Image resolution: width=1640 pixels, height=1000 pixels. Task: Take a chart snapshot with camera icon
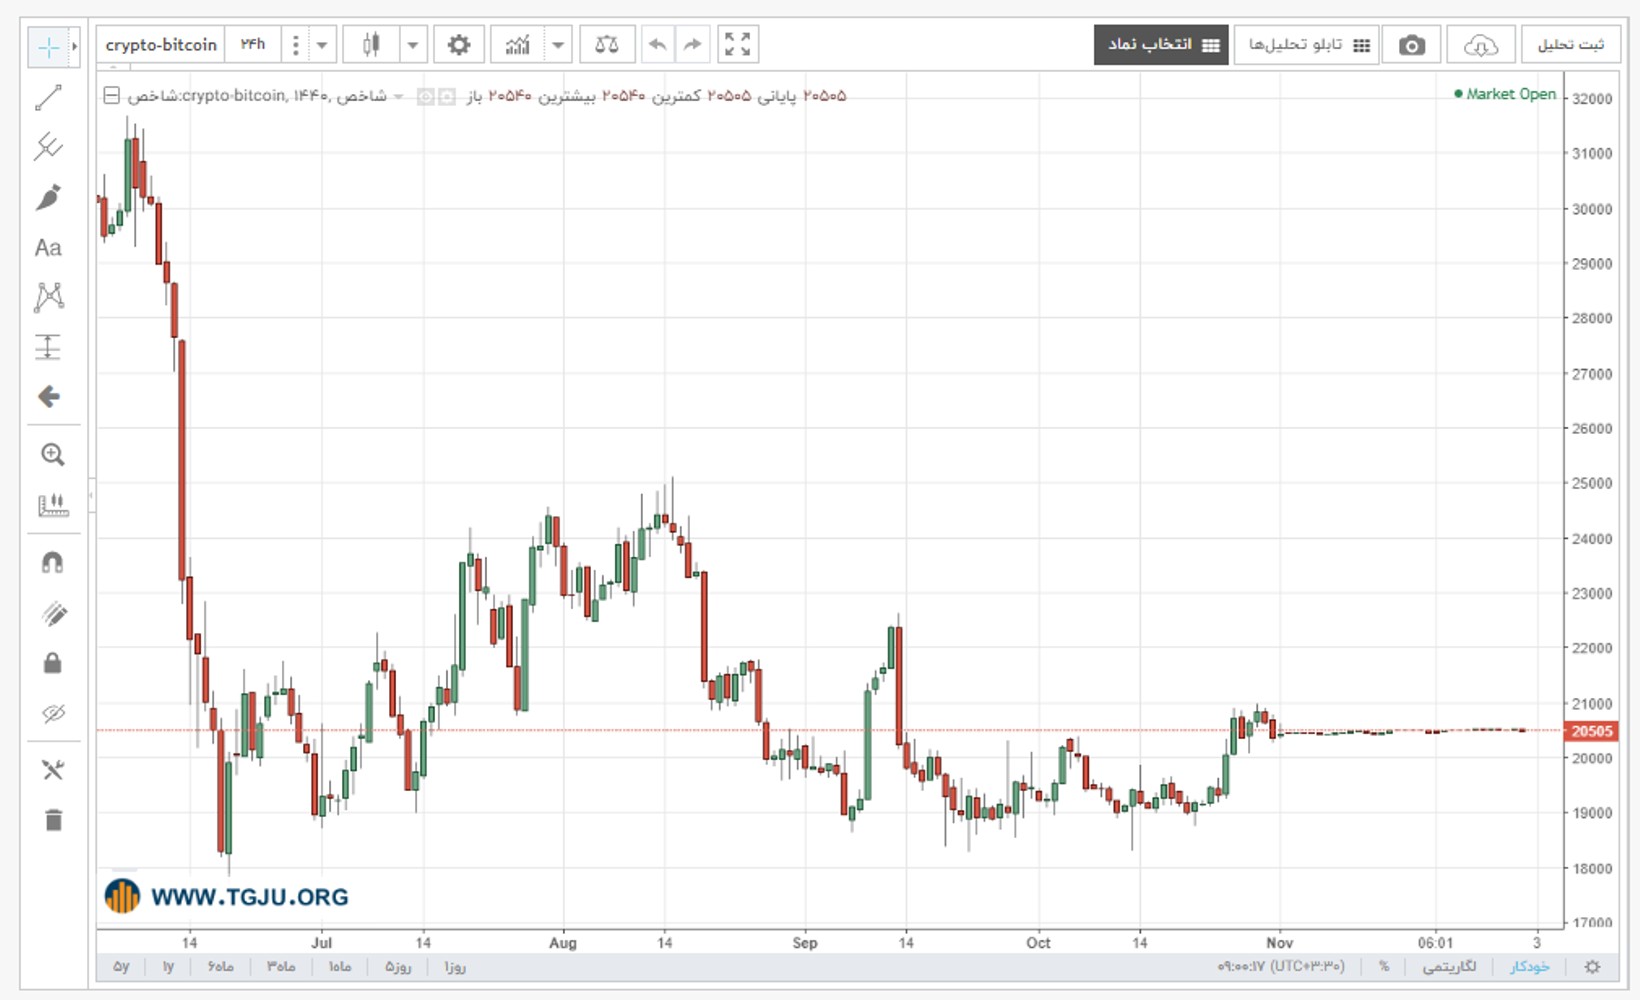[x=1411, y=45]
